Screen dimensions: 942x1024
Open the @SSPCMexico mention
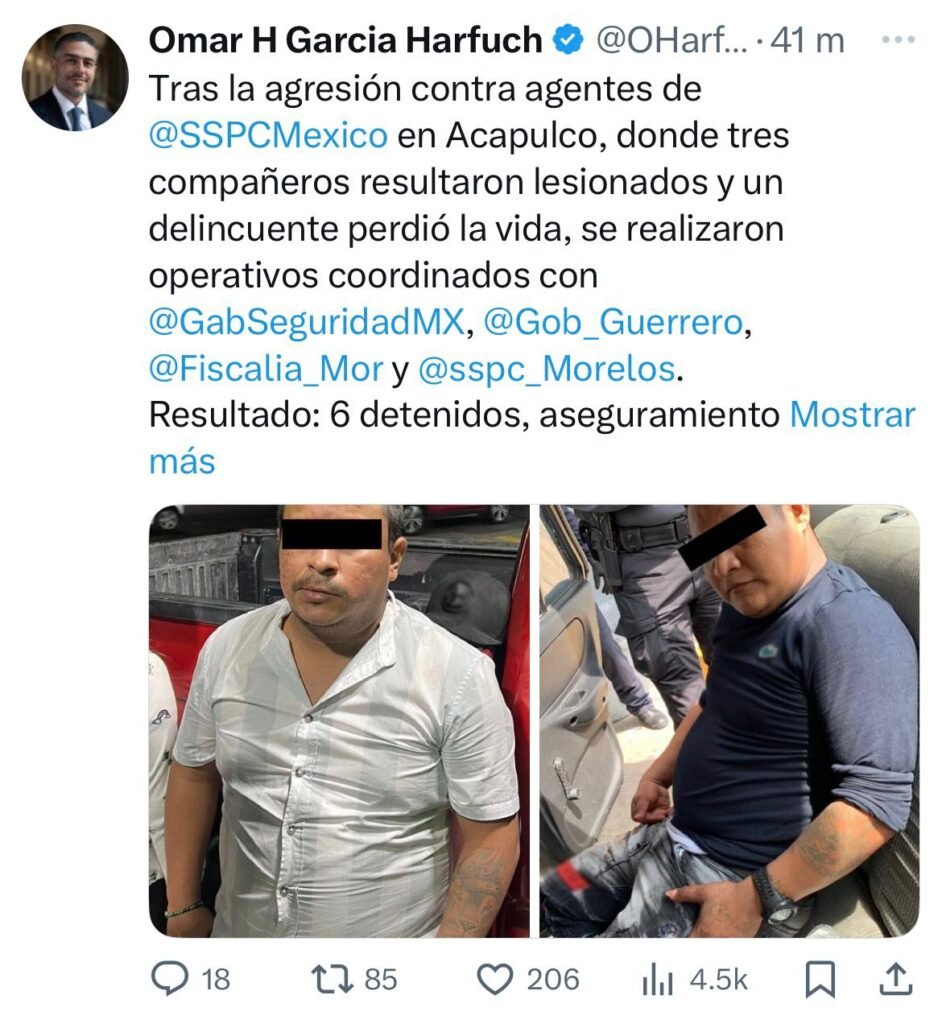268,136
